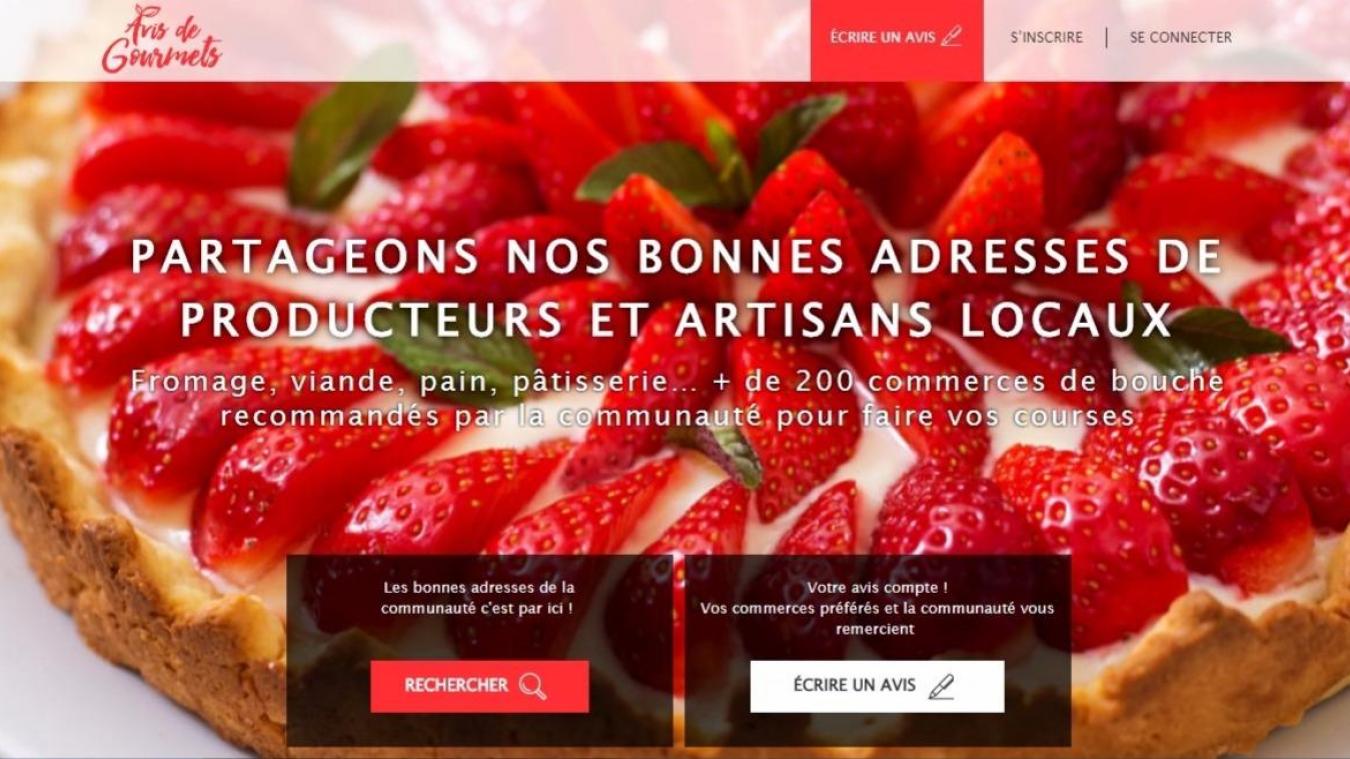The image size is (1350, 759).
Task: Click the Vos commerces préférés text line
Action: [x=877, y=608]
